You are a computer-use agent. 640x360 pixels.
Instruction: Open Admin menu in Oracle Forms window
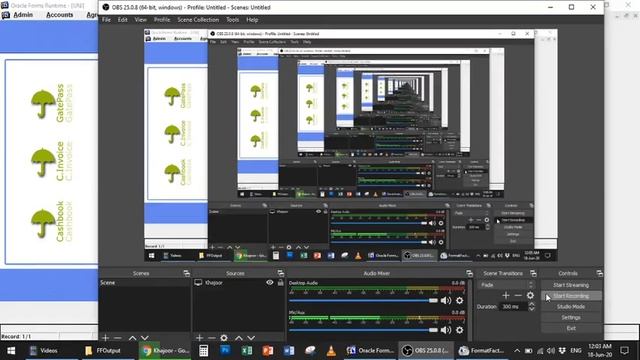(x=23, y=15)
